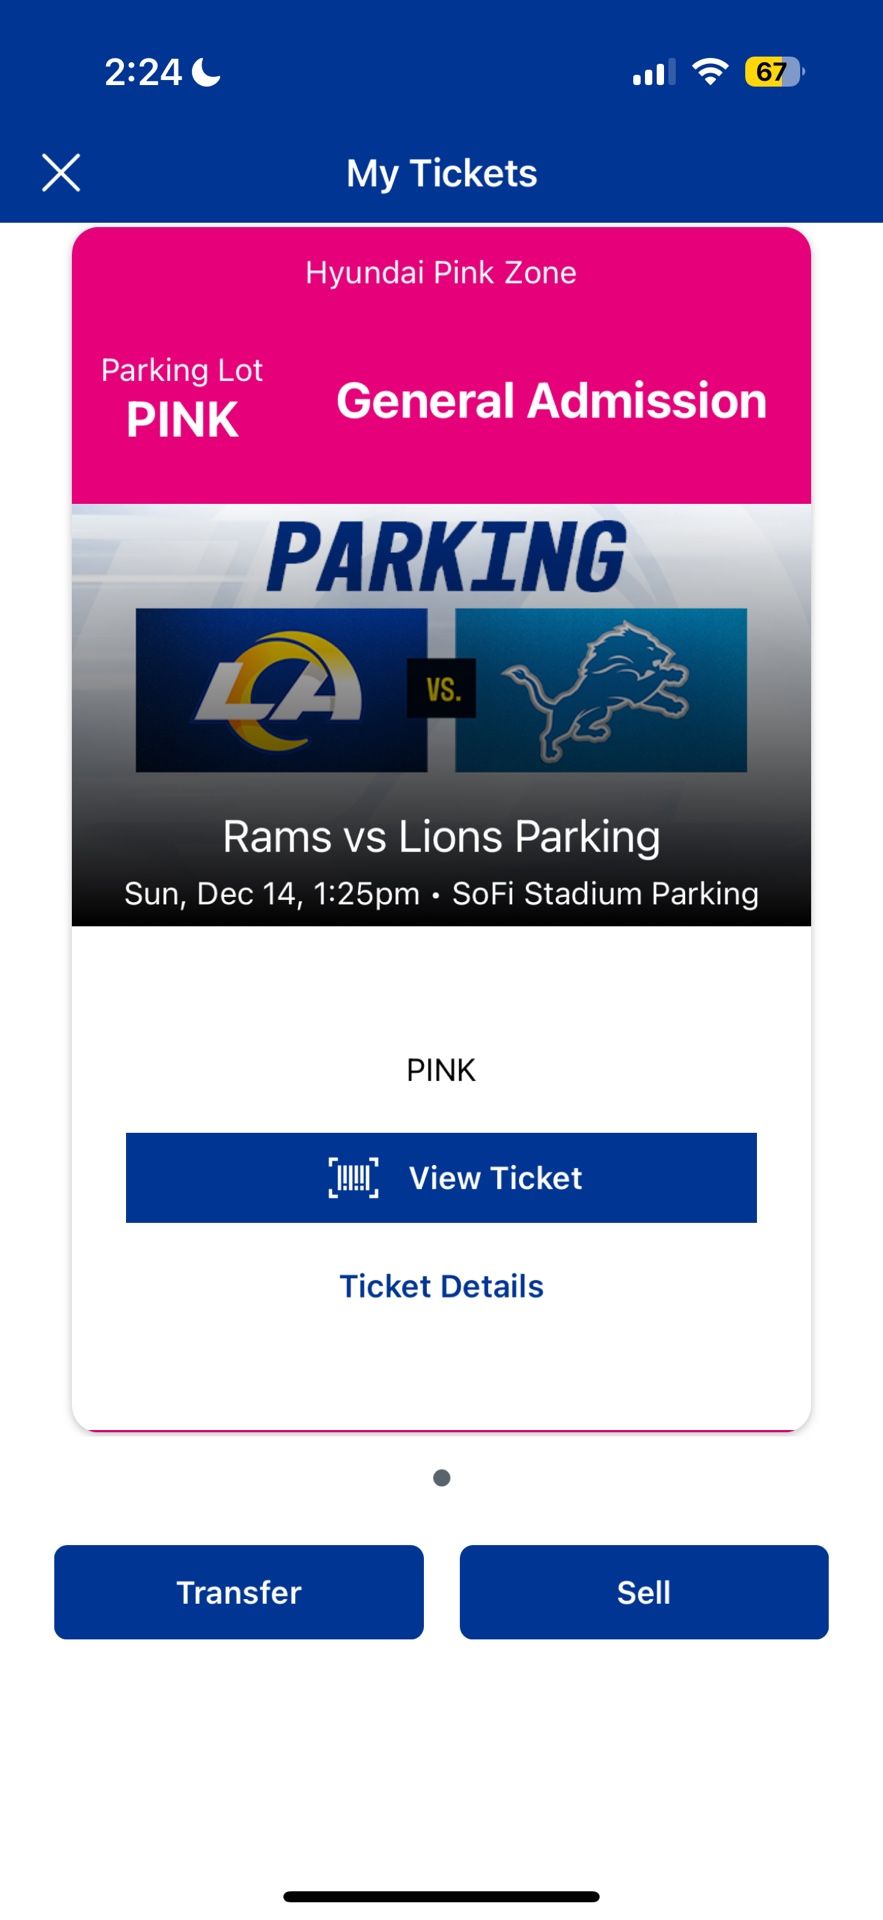
Task: Tap the View Ticket button
Action: pyautogui.click(x=441, y=1178)
